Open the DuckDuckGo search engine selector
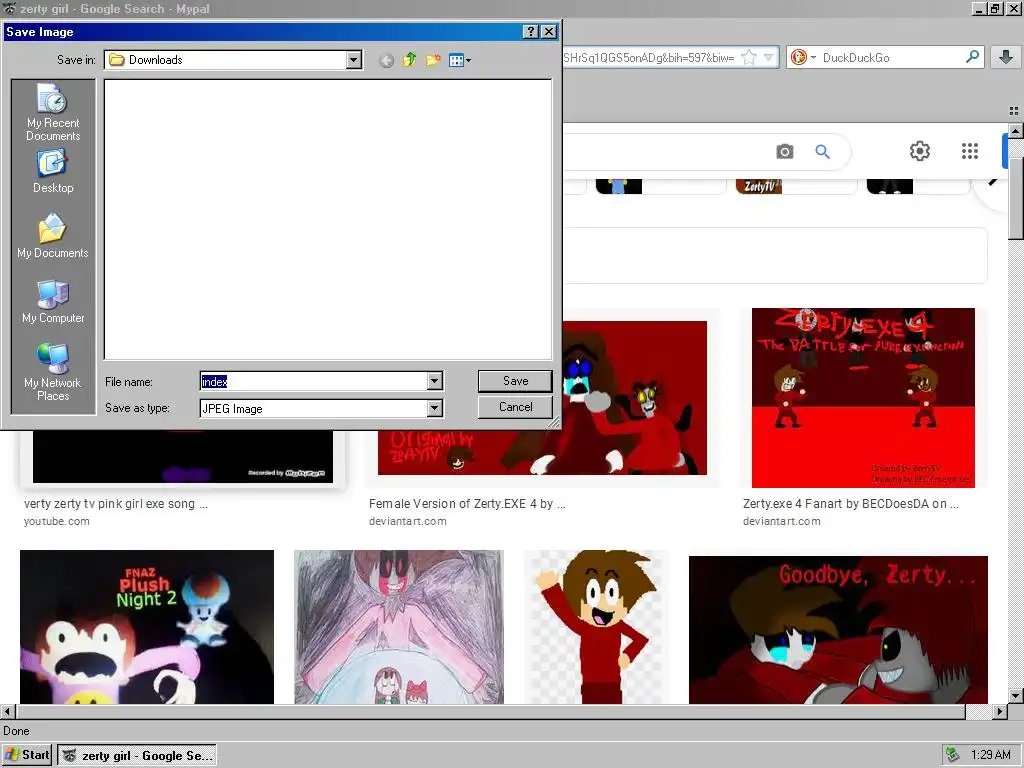 pos(803,57)
